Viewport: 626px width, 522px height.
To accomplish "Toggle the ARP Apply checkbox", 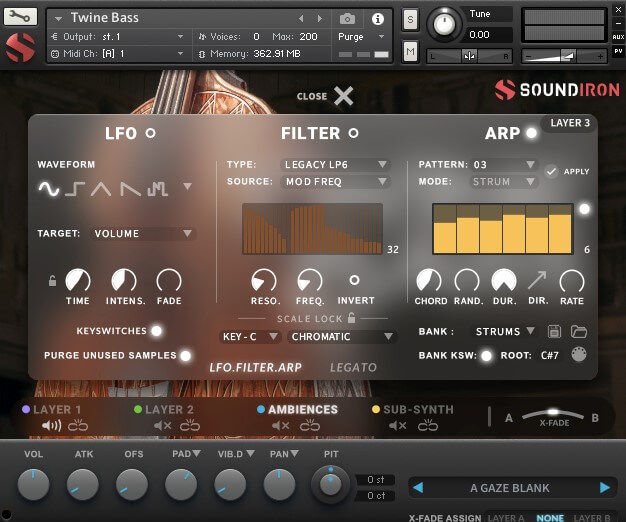I will click(x=551, y=171).
